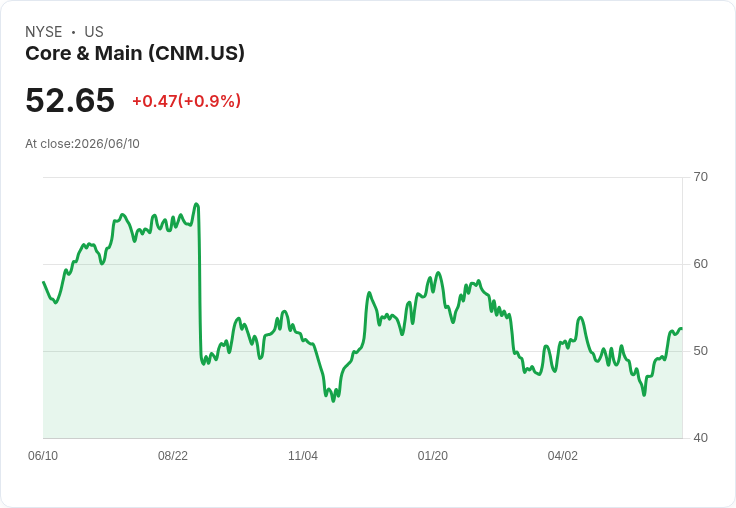Click the 50 label on price axis
The width and height of the screenshot is (736, 508).
tap(700, 351)
